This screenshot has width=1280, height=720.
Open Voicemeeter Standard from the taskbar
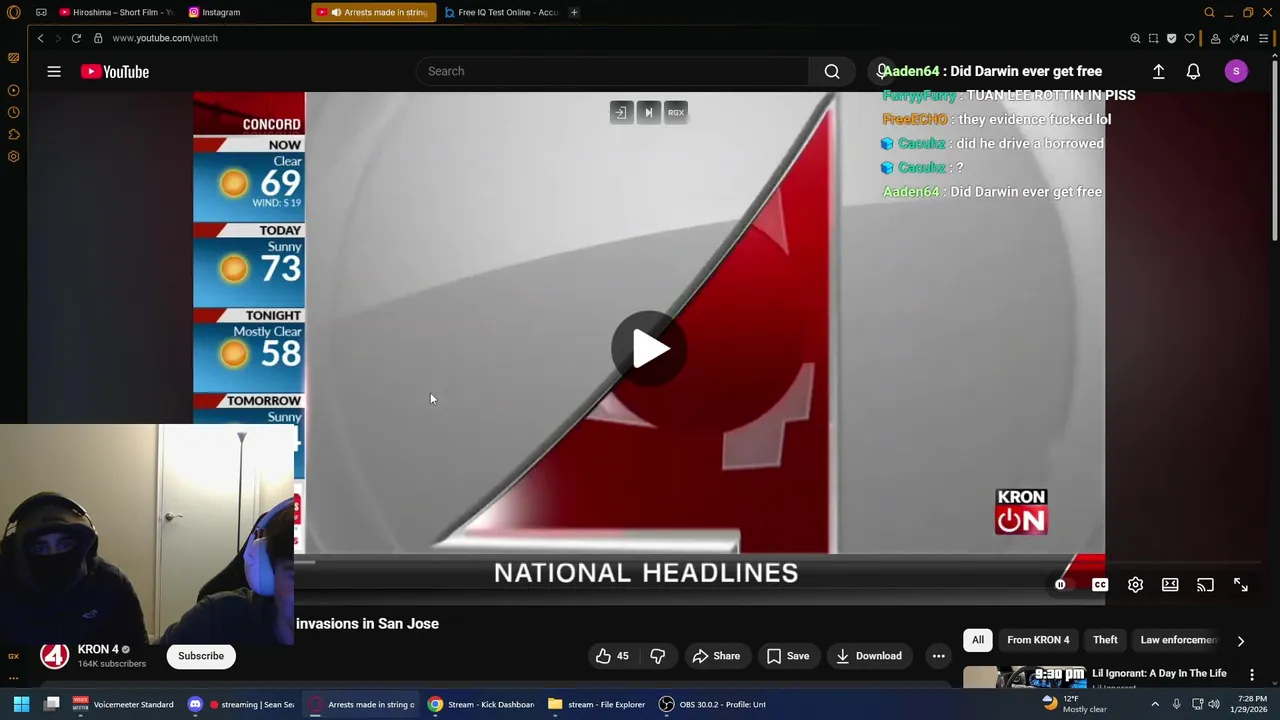[122, 704]
